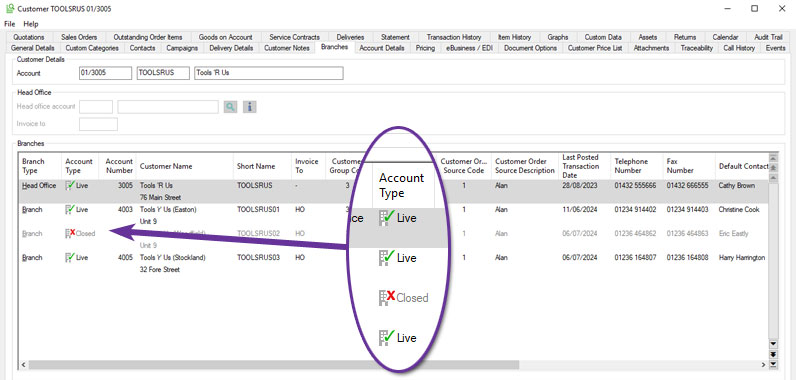Open the Assets tab
796x380 pixels.
(648, 37)
